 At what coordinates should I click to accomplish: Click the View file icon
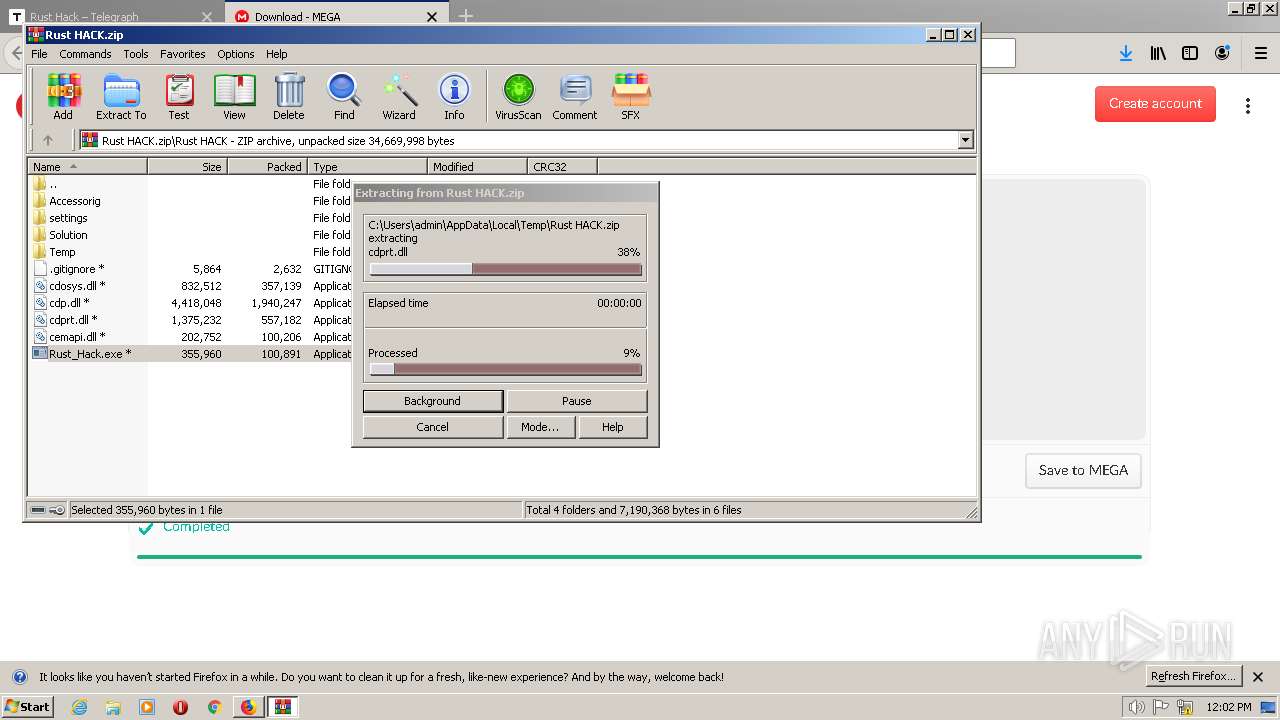tap(234, 97)
